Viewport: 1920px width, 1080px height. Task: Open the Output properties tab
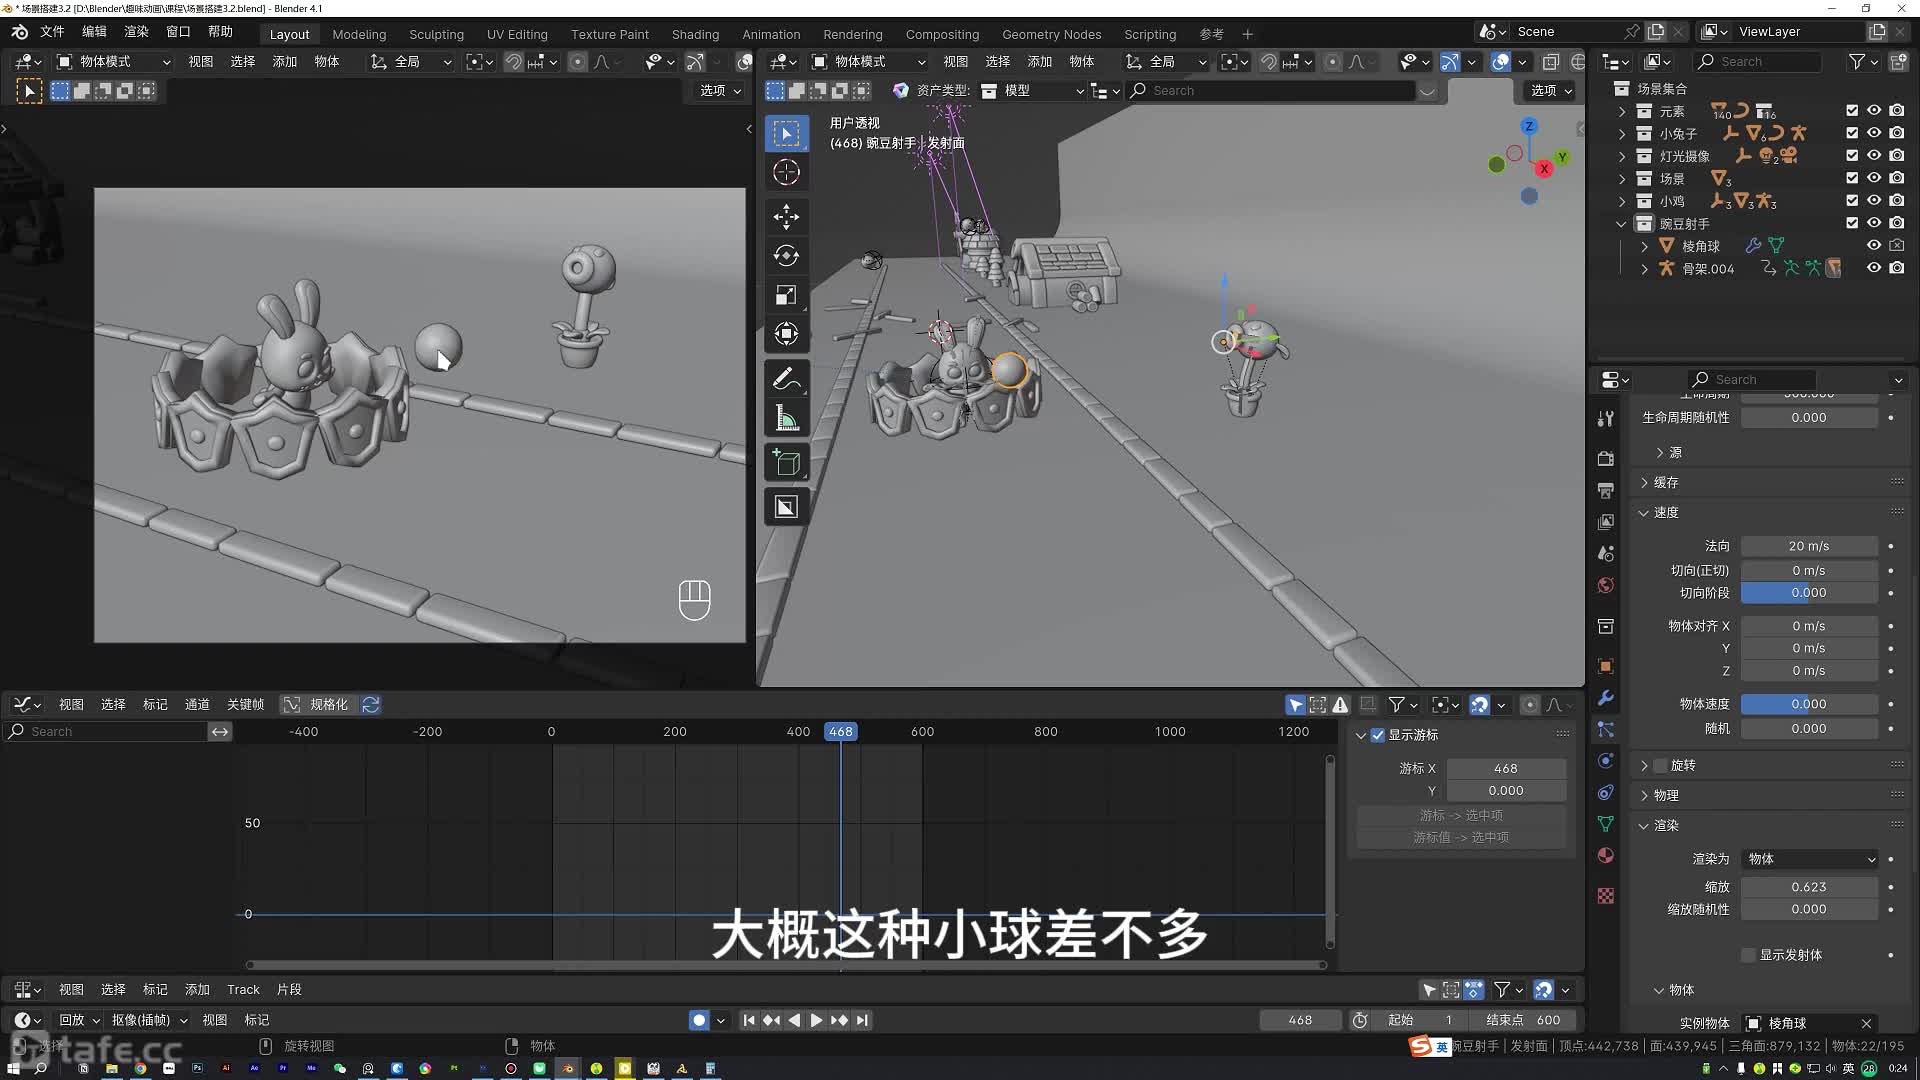1606,490
